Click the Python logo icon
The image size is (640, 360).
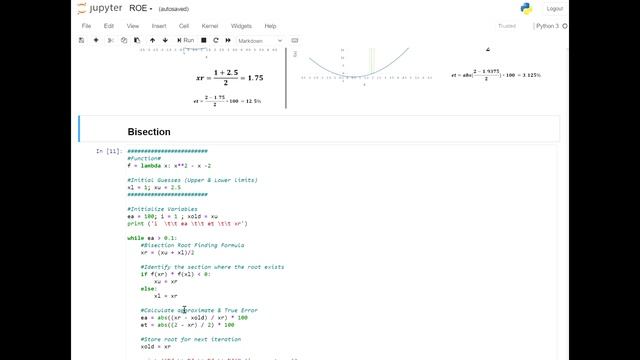click(x=526, y=9)
